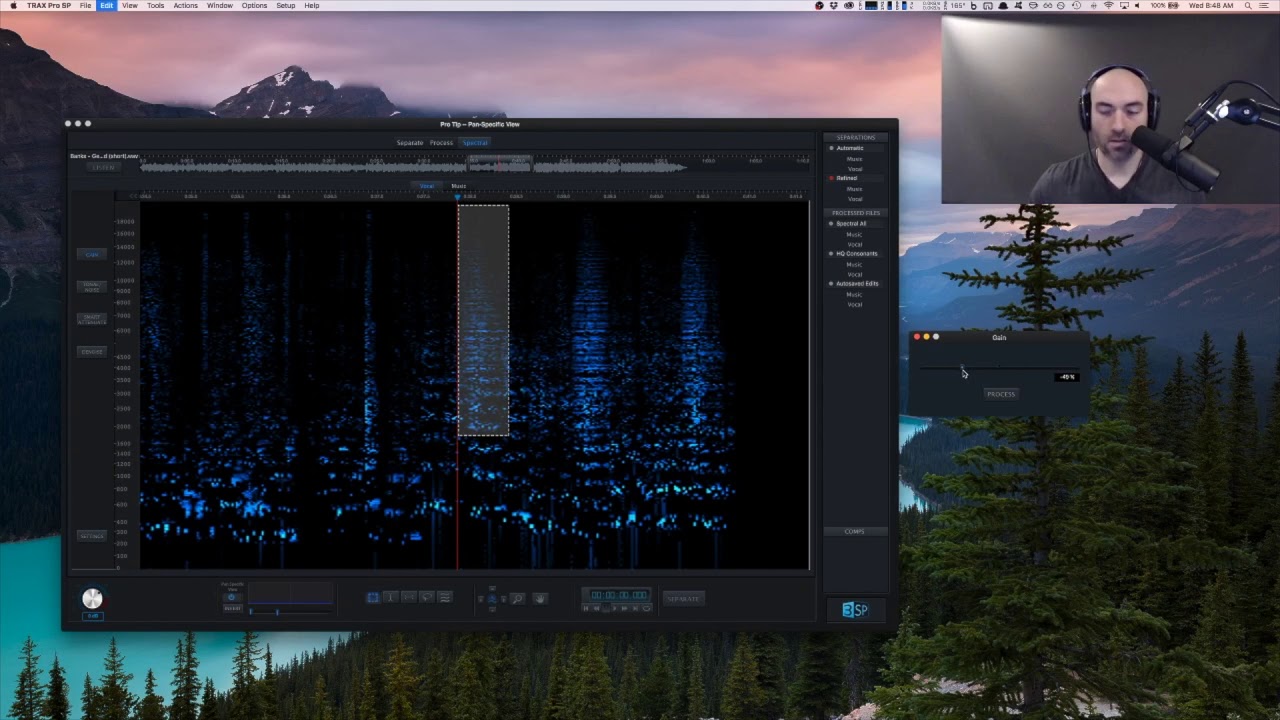This screenshot has height=720, width=1280.
Task: Select the Tonal Noise tool button
Action: [91, 287]
